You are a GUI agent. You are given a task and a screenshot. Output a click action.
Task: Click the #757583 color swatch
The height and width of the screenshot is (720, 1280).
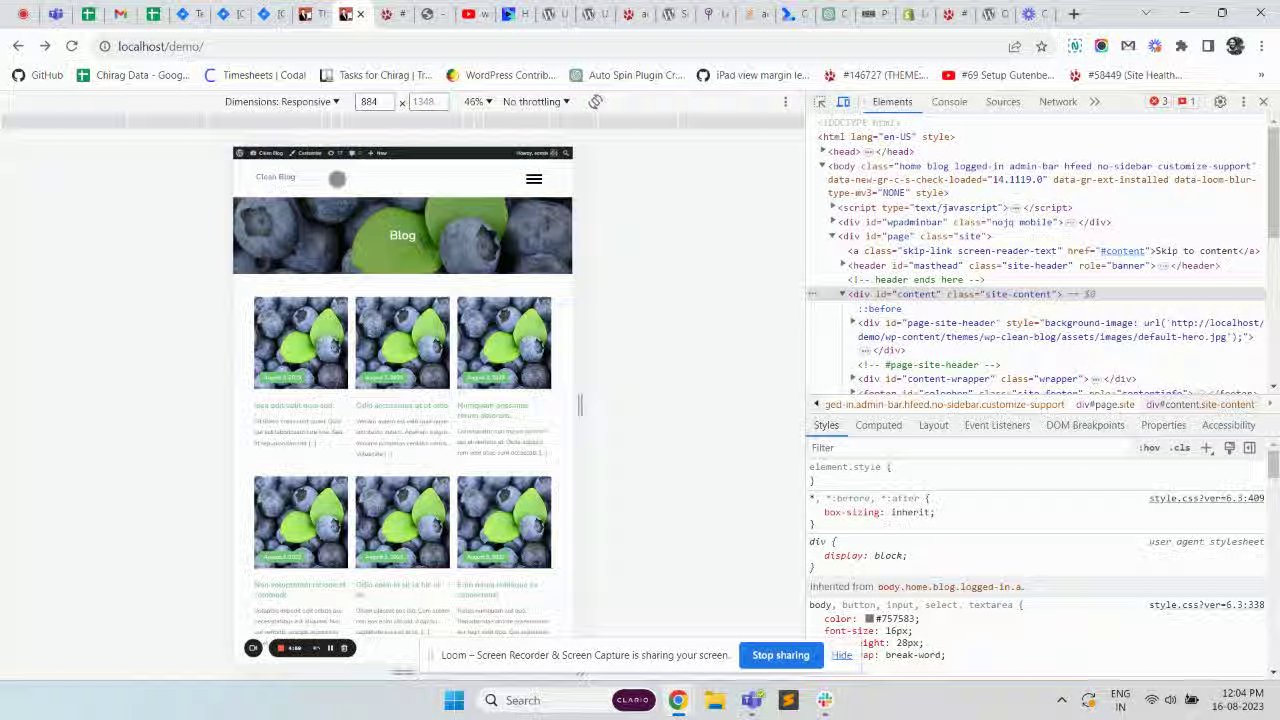(x=869, y=619)
